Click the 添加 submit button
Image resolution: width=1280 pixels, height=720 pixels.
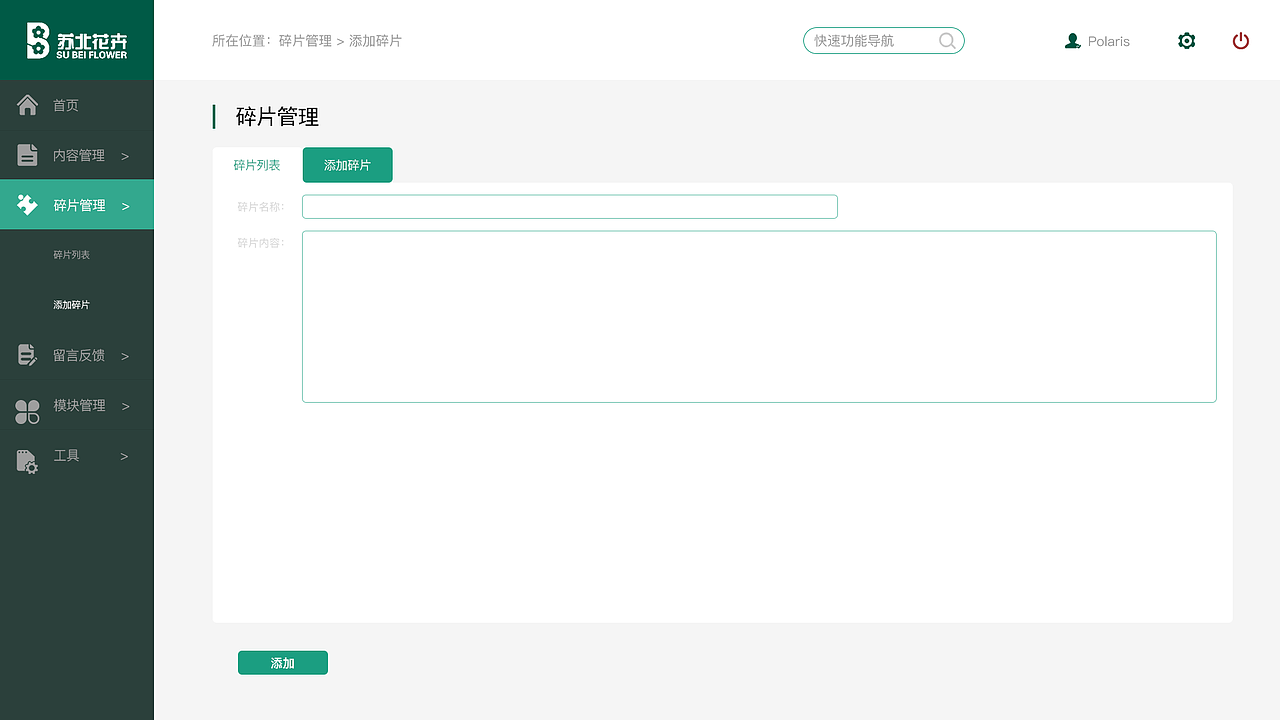click(283, 663)
